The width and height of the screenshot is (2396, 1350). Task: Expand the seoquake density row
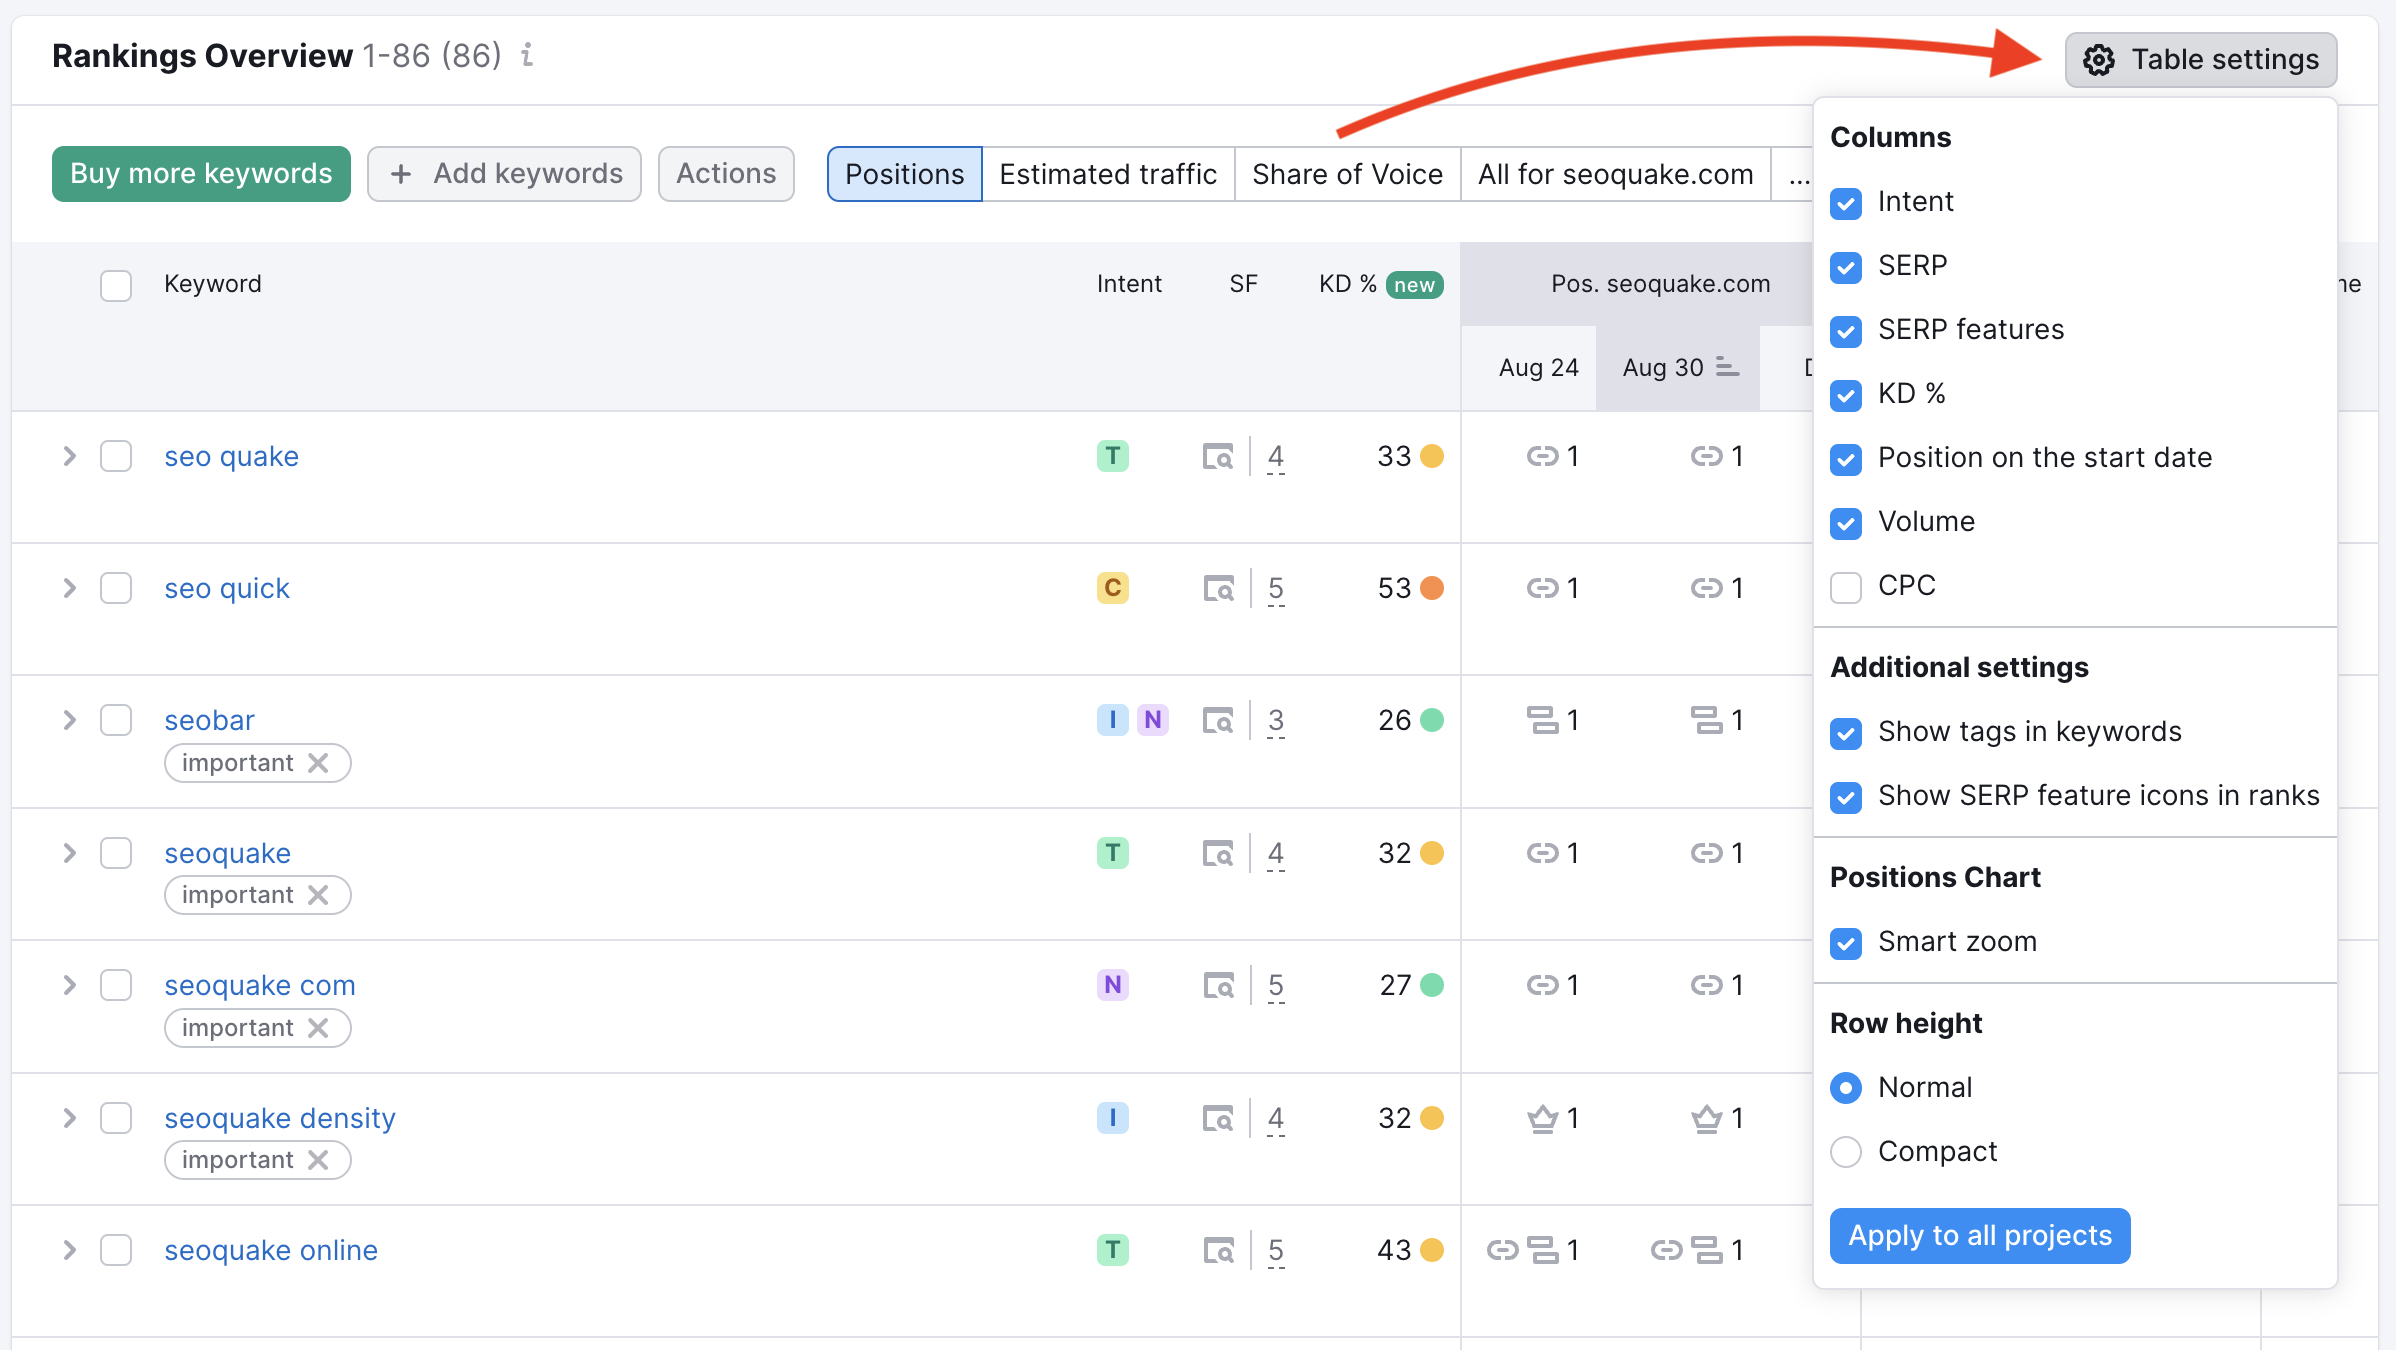(x=67, y=1116)
